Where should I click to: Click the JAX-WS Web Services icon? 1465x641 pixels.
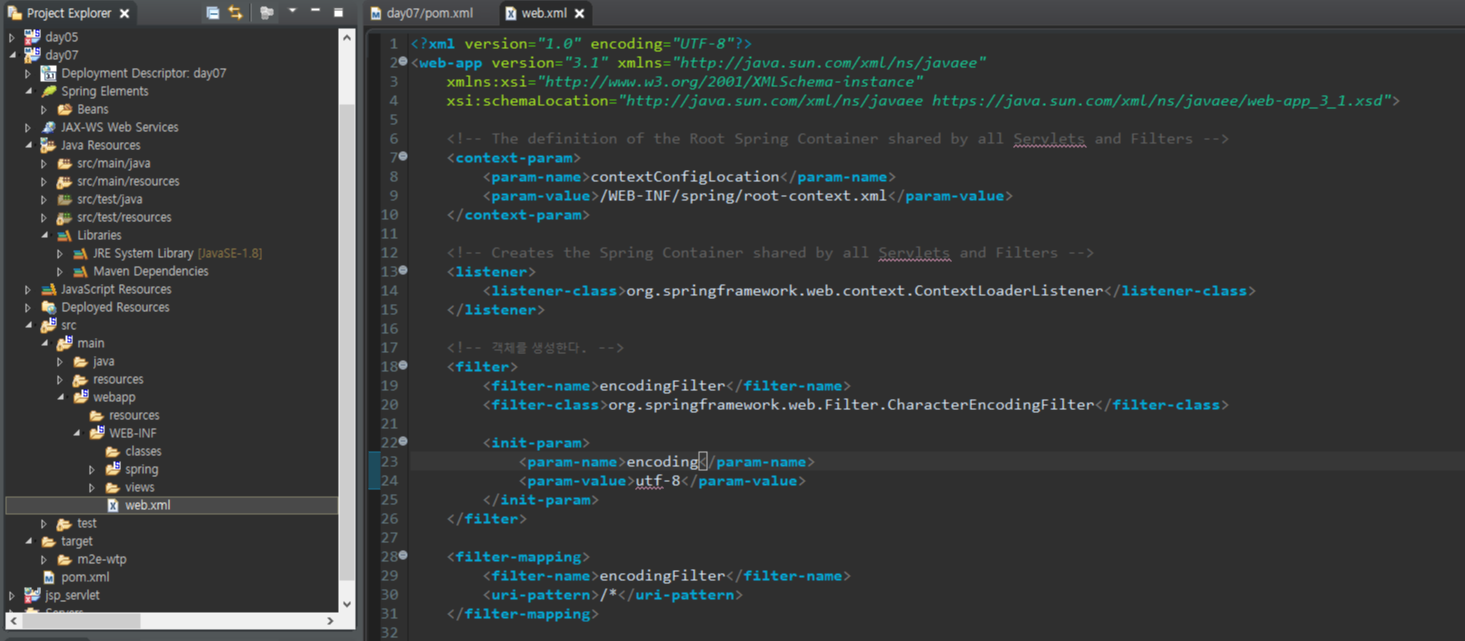(48, 127)
